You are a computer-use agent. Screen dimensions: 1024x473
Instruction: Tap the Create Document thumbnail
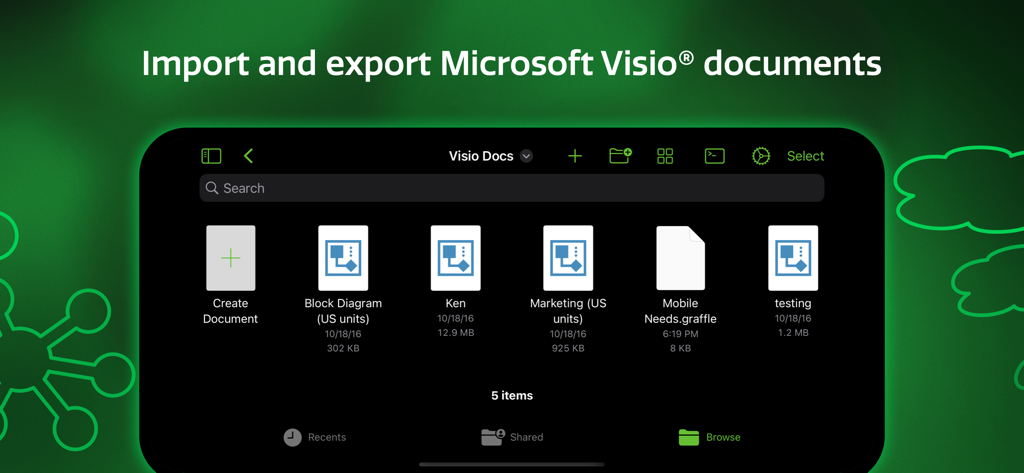[x=231, y=258]
